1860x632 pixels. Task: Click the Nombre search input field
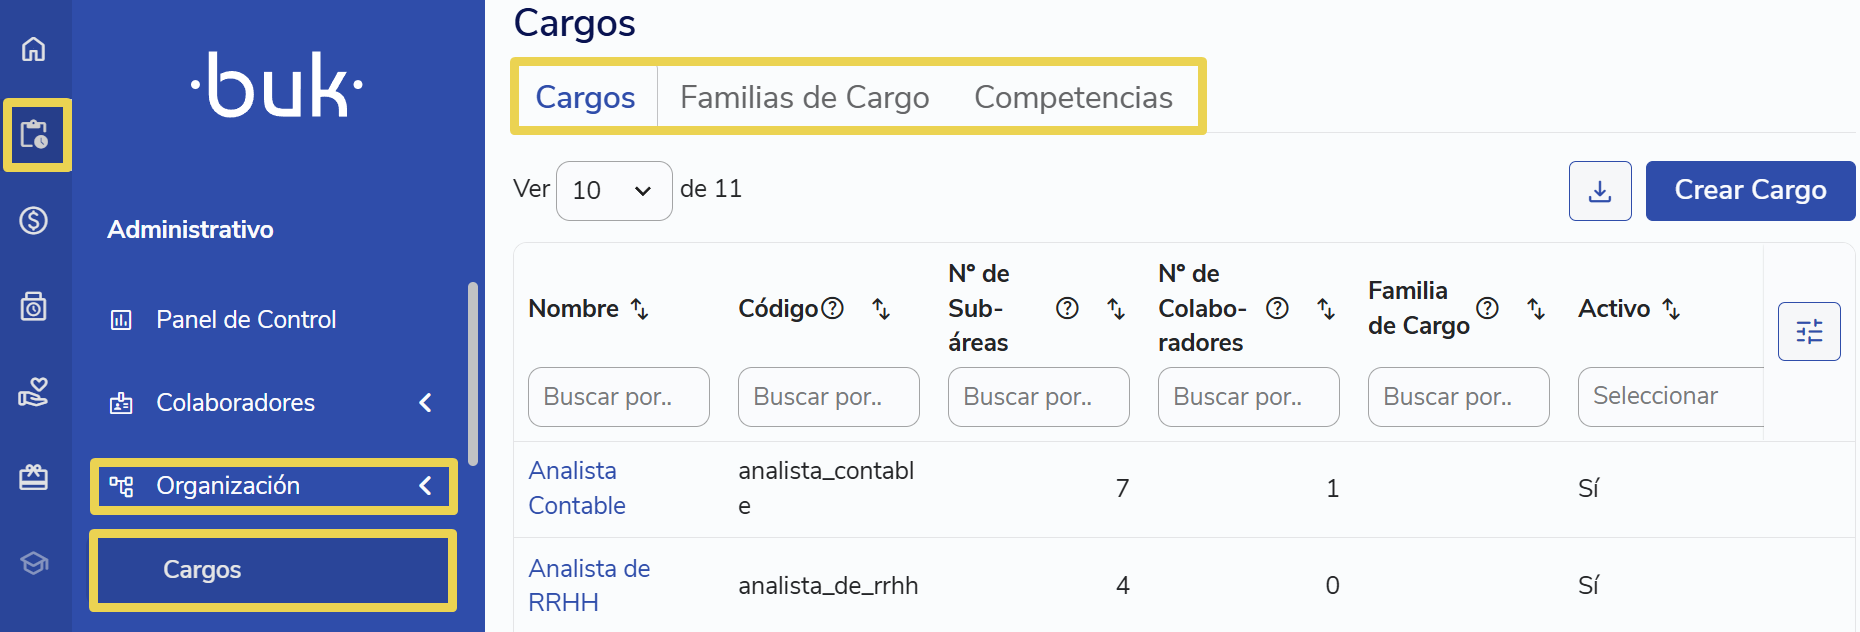(x=619, y=397)
